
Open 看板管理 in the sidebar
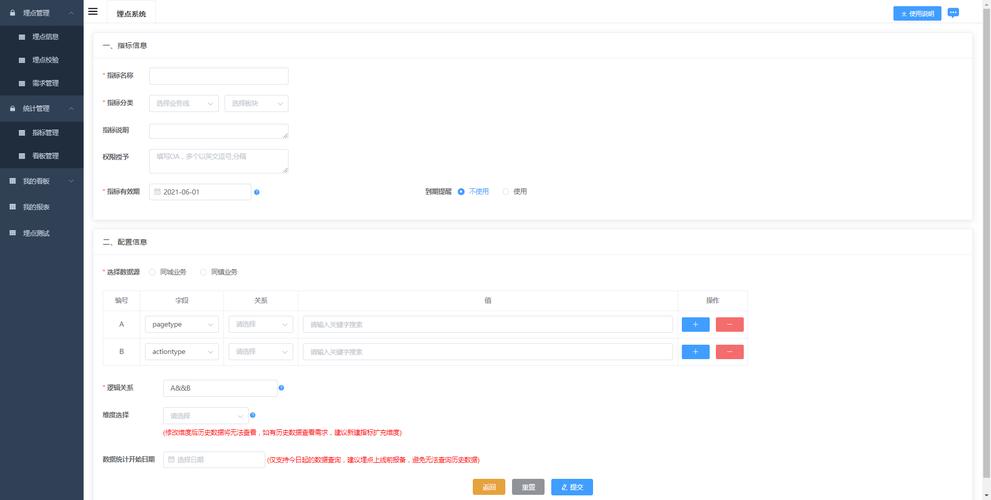42,155
